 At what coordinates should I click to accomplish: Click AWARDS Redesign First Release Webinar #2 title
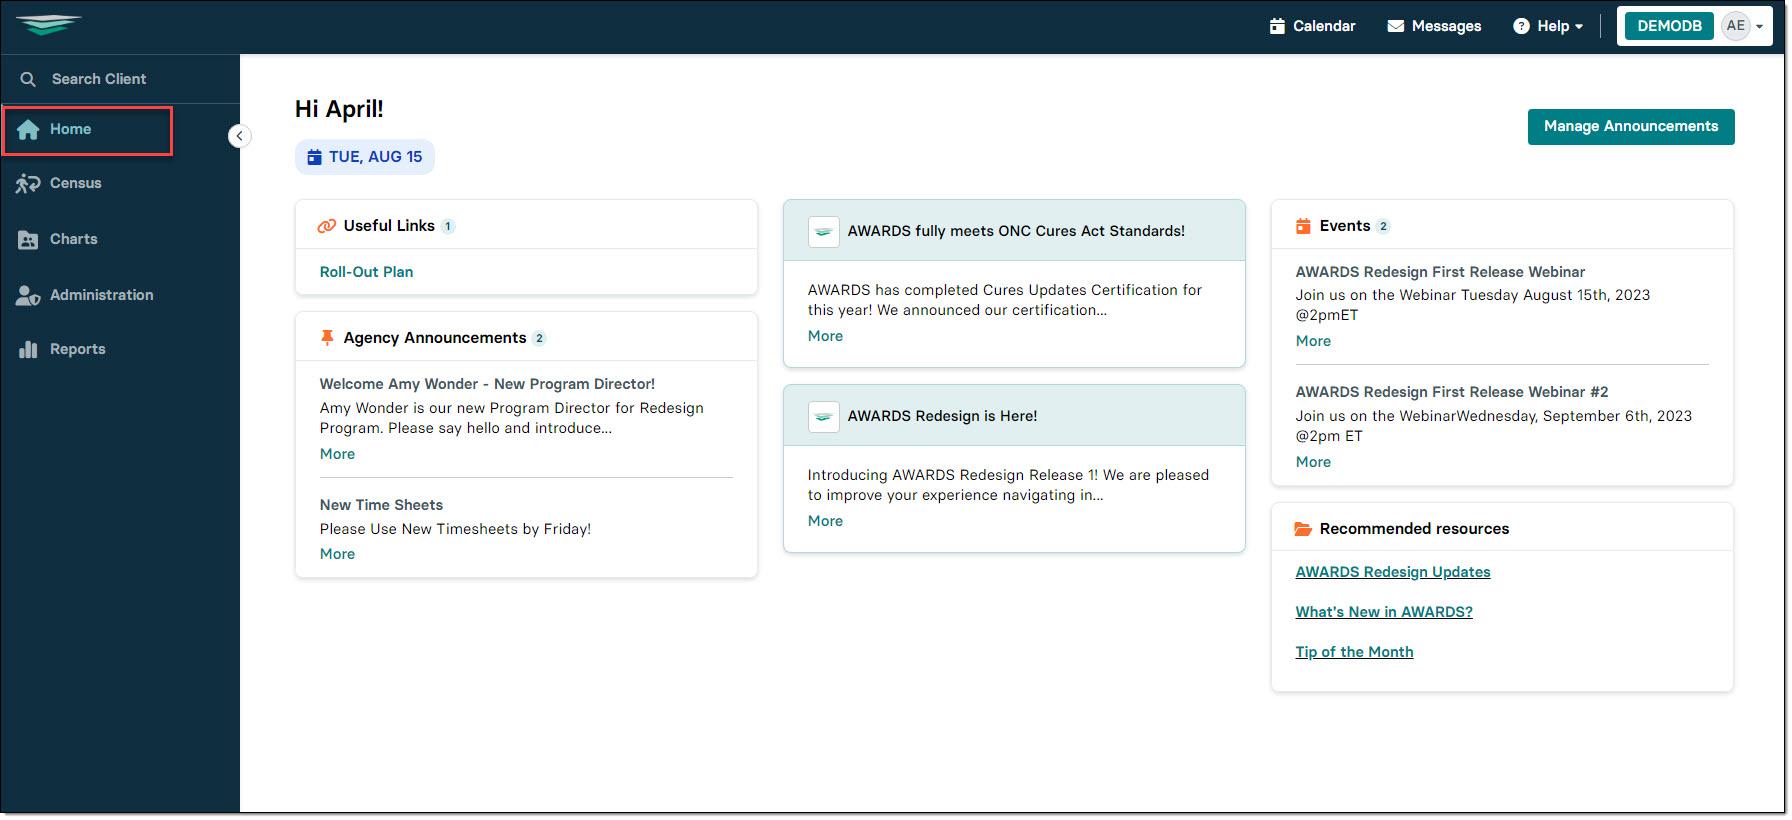(x=1452, y=392)
